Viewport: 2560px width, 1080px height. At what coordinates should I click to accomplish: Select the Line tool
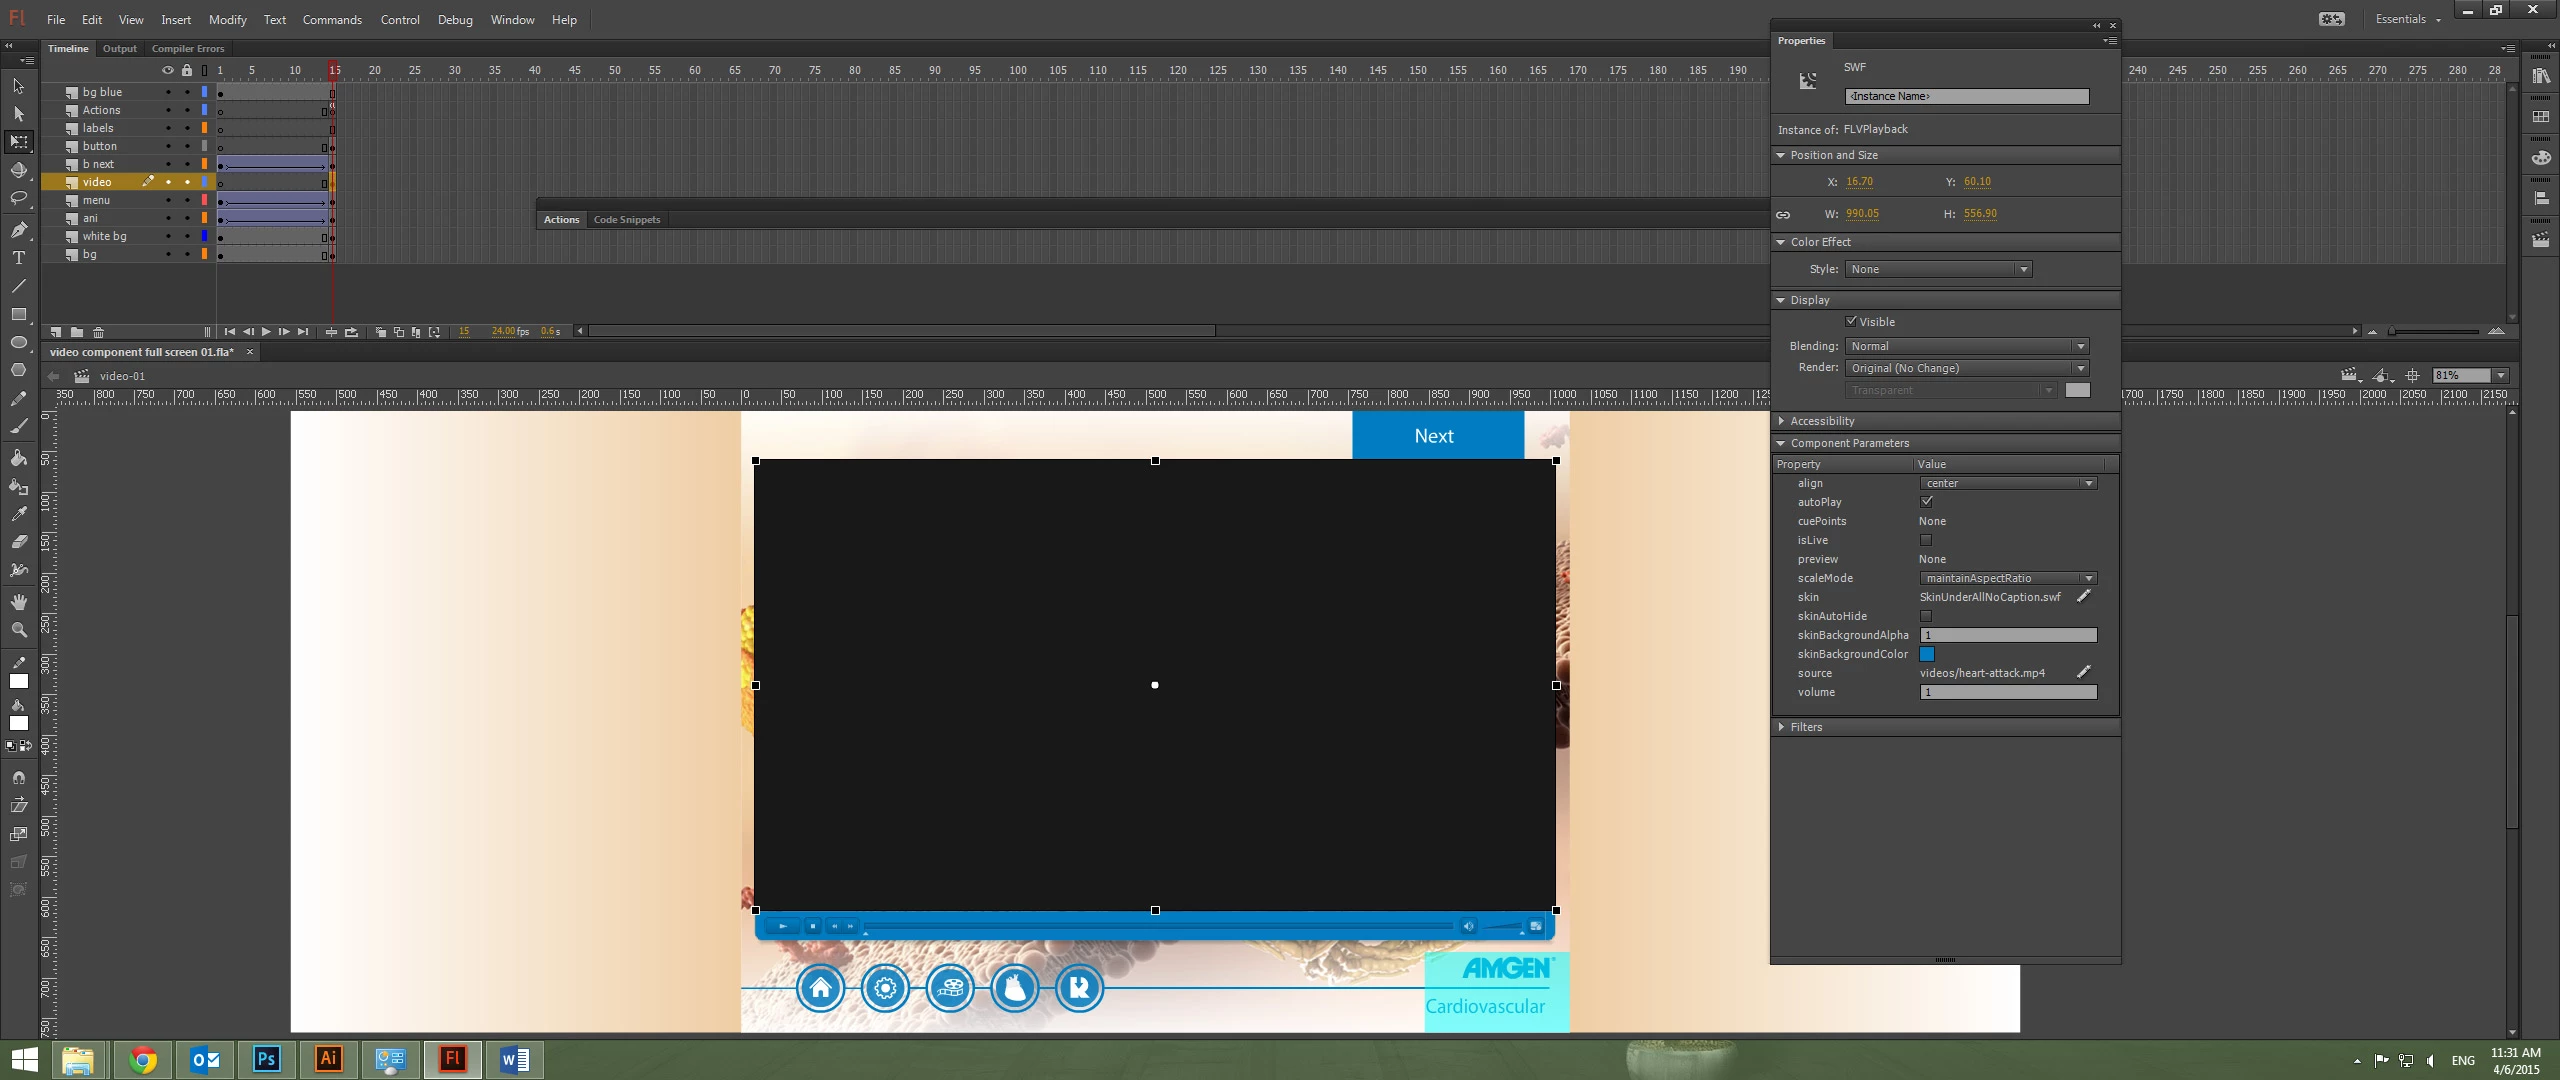[18, 286]
